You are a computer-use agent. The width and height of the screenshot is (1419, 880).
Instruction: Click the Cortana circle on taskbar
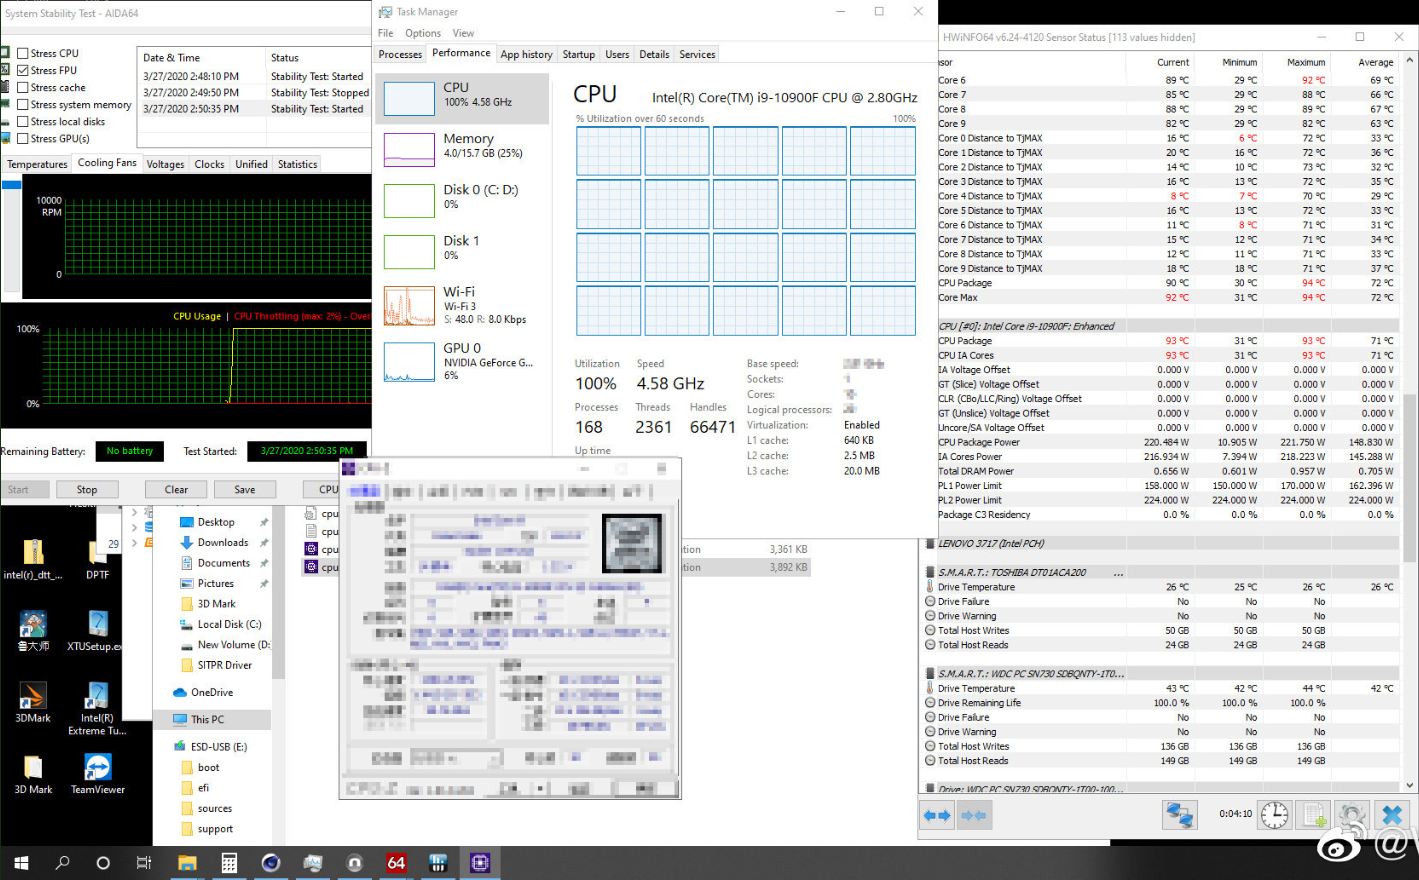coord(103,863)
